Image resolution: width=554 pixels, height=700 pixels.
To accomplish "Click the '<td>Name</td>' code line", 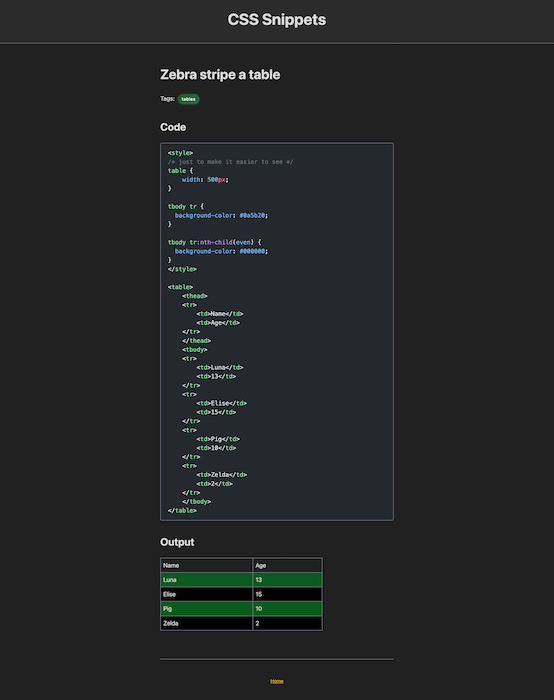I will 220,313.
